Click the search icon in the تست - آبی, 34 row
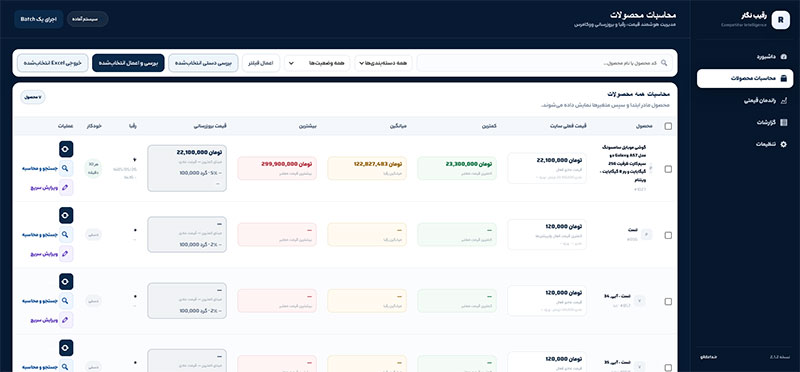800x372 pixels. tap(66, 301)
